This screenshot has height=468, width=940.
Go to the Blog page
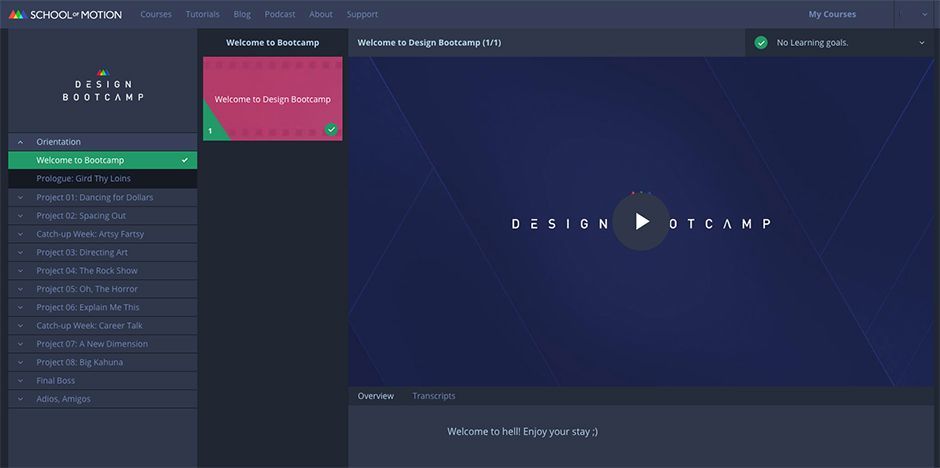tap(242, 14)
